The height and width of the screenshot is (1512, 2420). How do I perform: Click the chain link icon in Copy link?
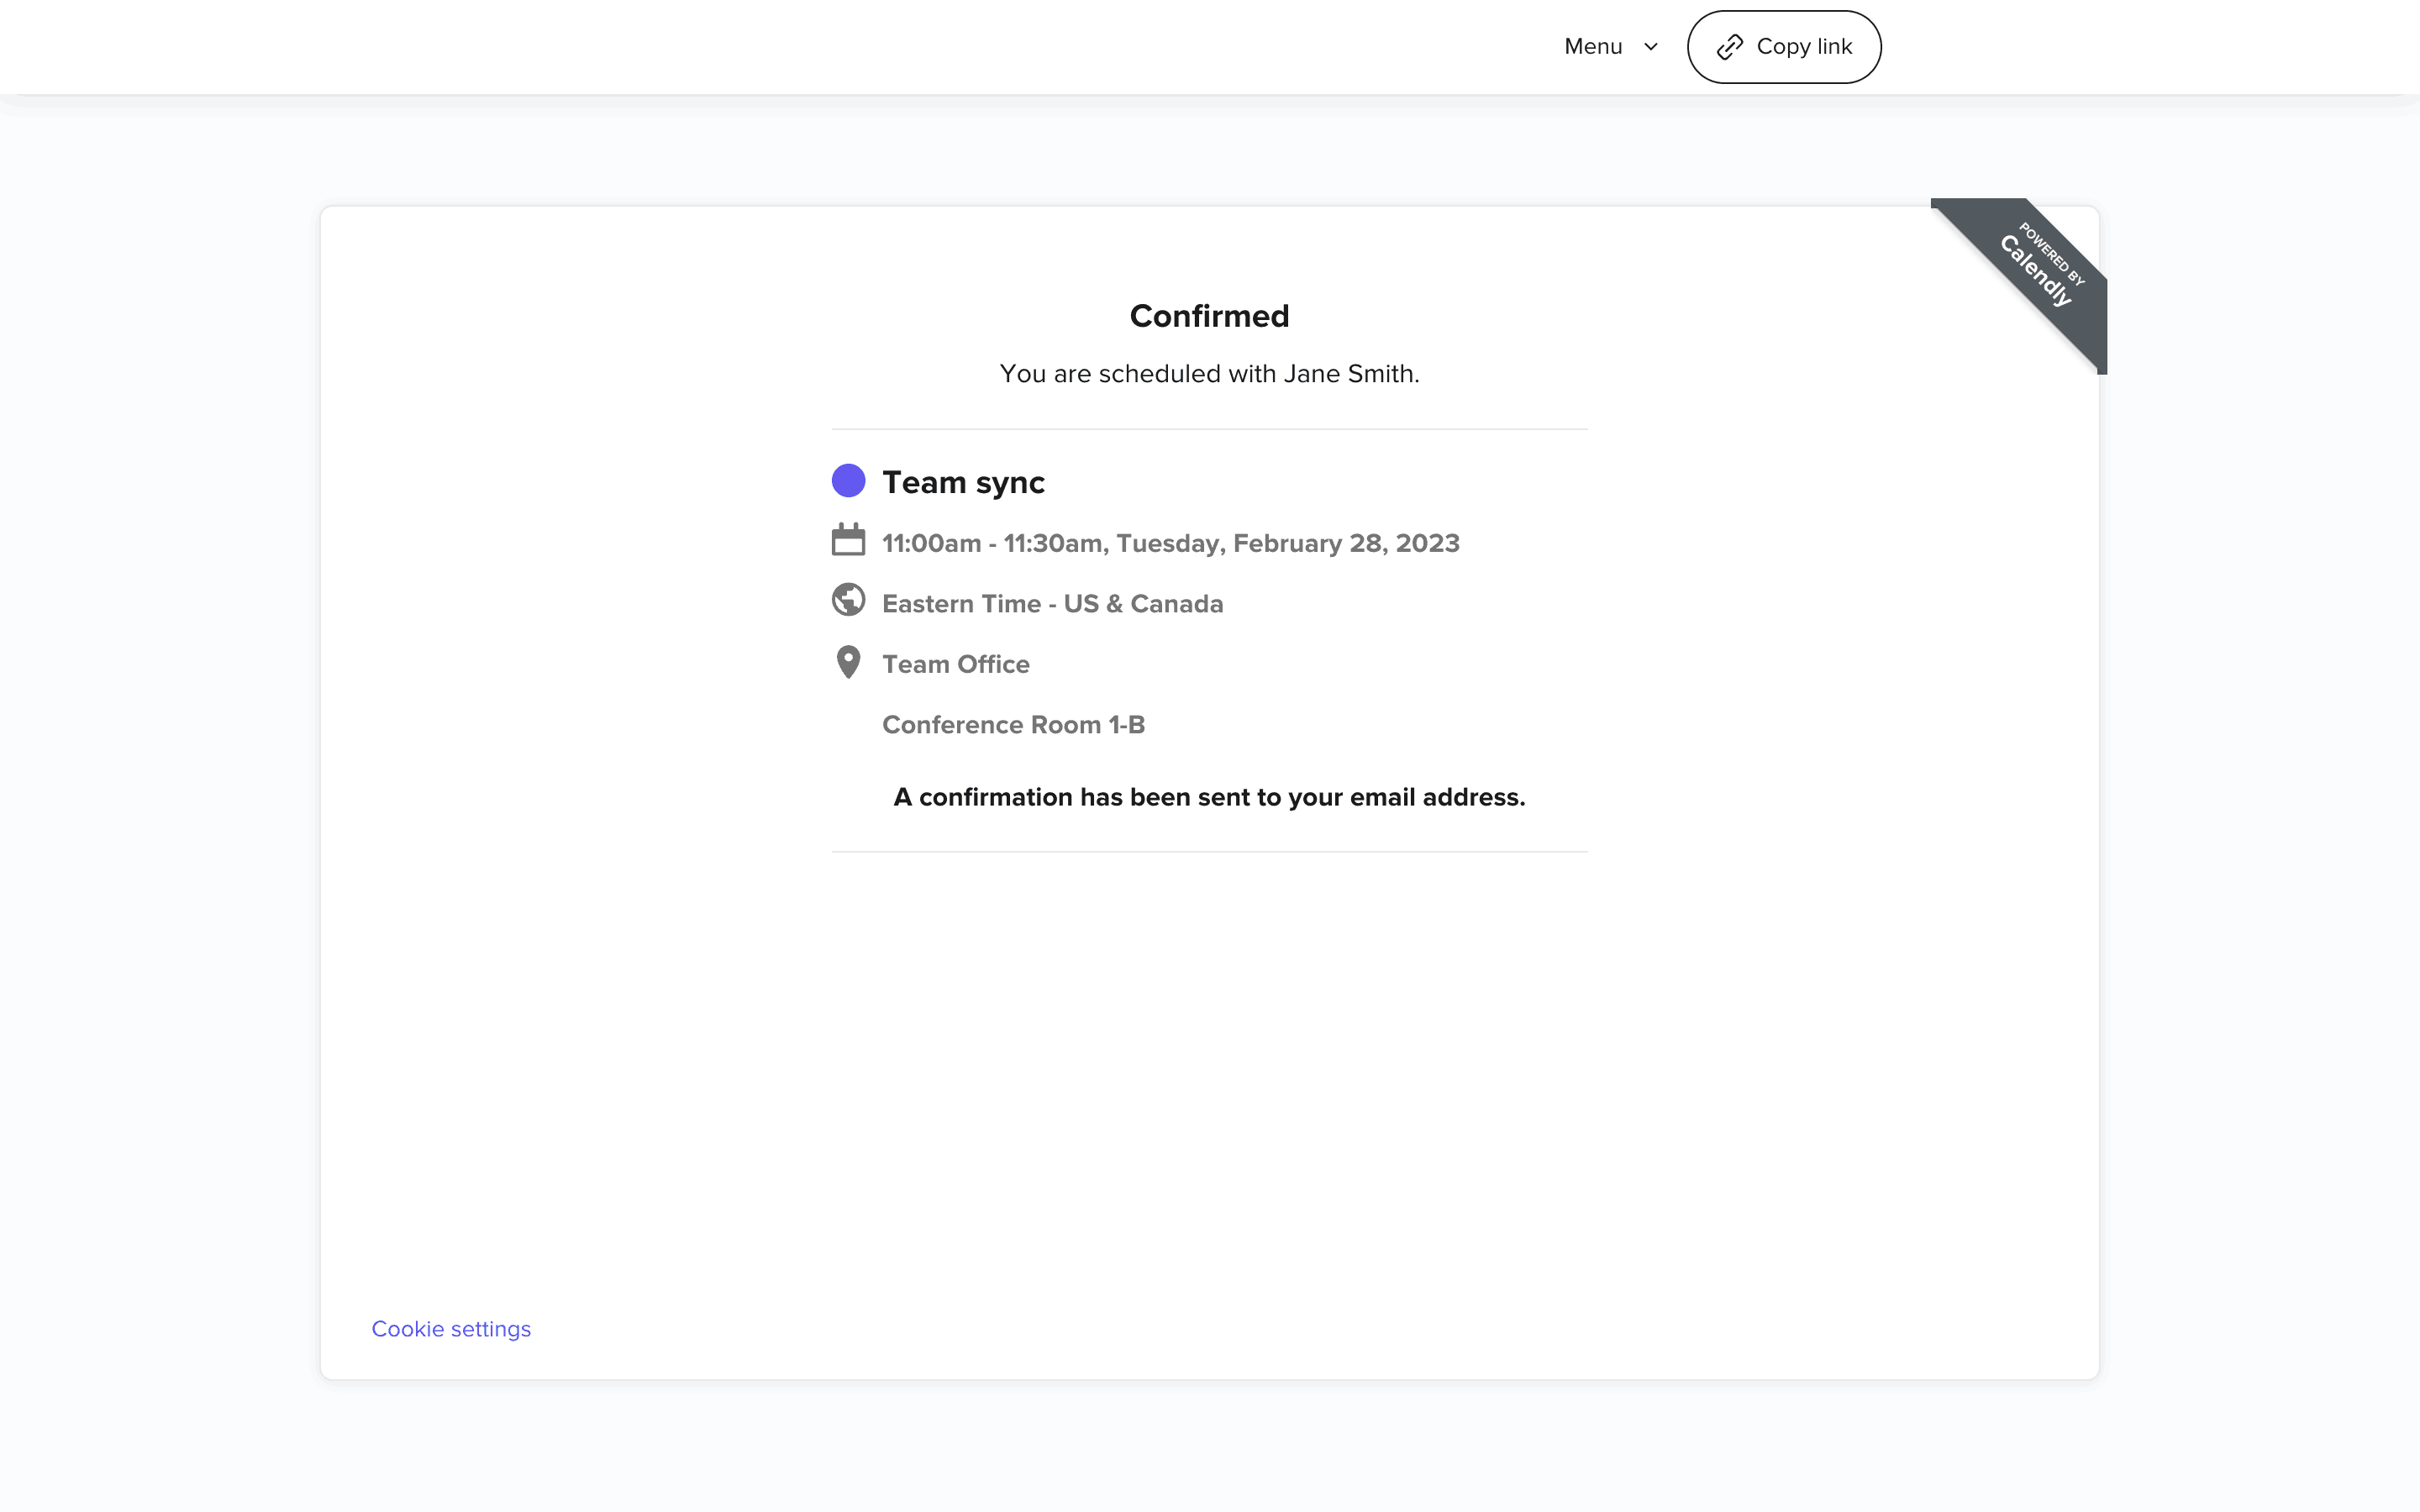pos(1730,47)
